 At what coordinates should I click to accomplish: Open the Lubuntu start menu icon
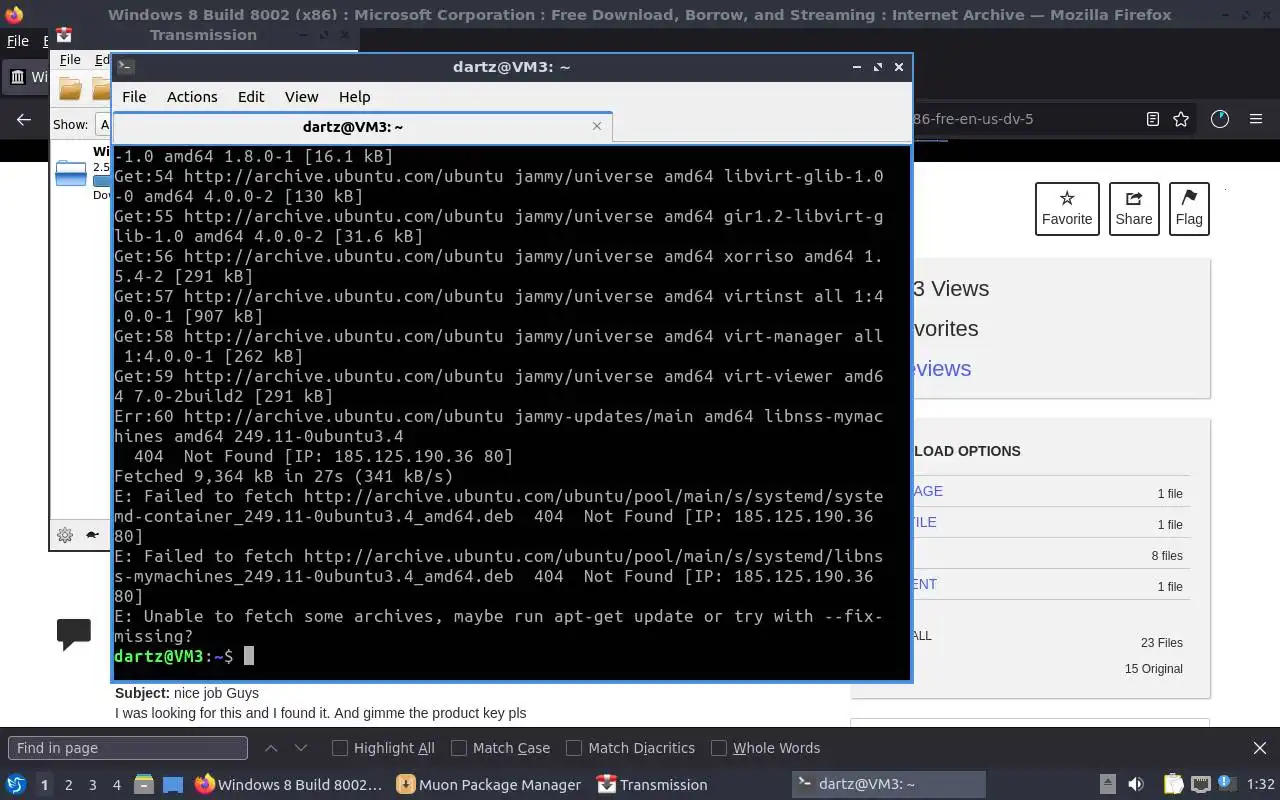pyautogui.click(x=15, y=785)
